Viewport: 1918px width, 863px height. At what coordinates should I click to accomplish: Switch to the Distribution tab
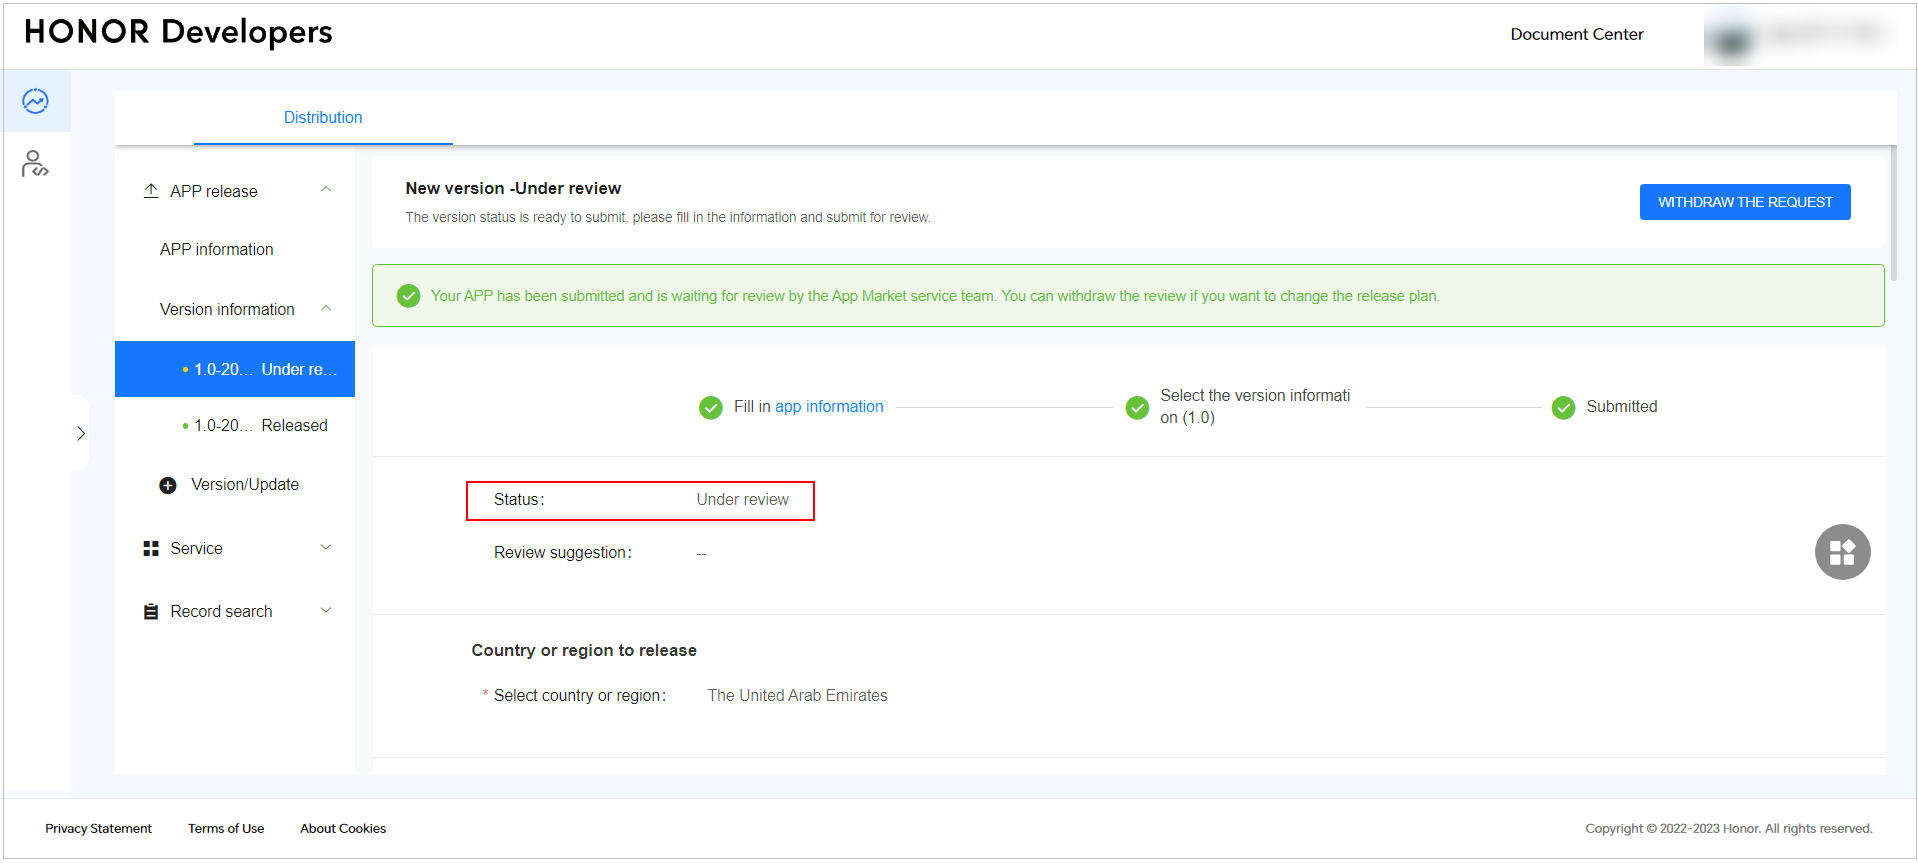[x=322, y=118]
